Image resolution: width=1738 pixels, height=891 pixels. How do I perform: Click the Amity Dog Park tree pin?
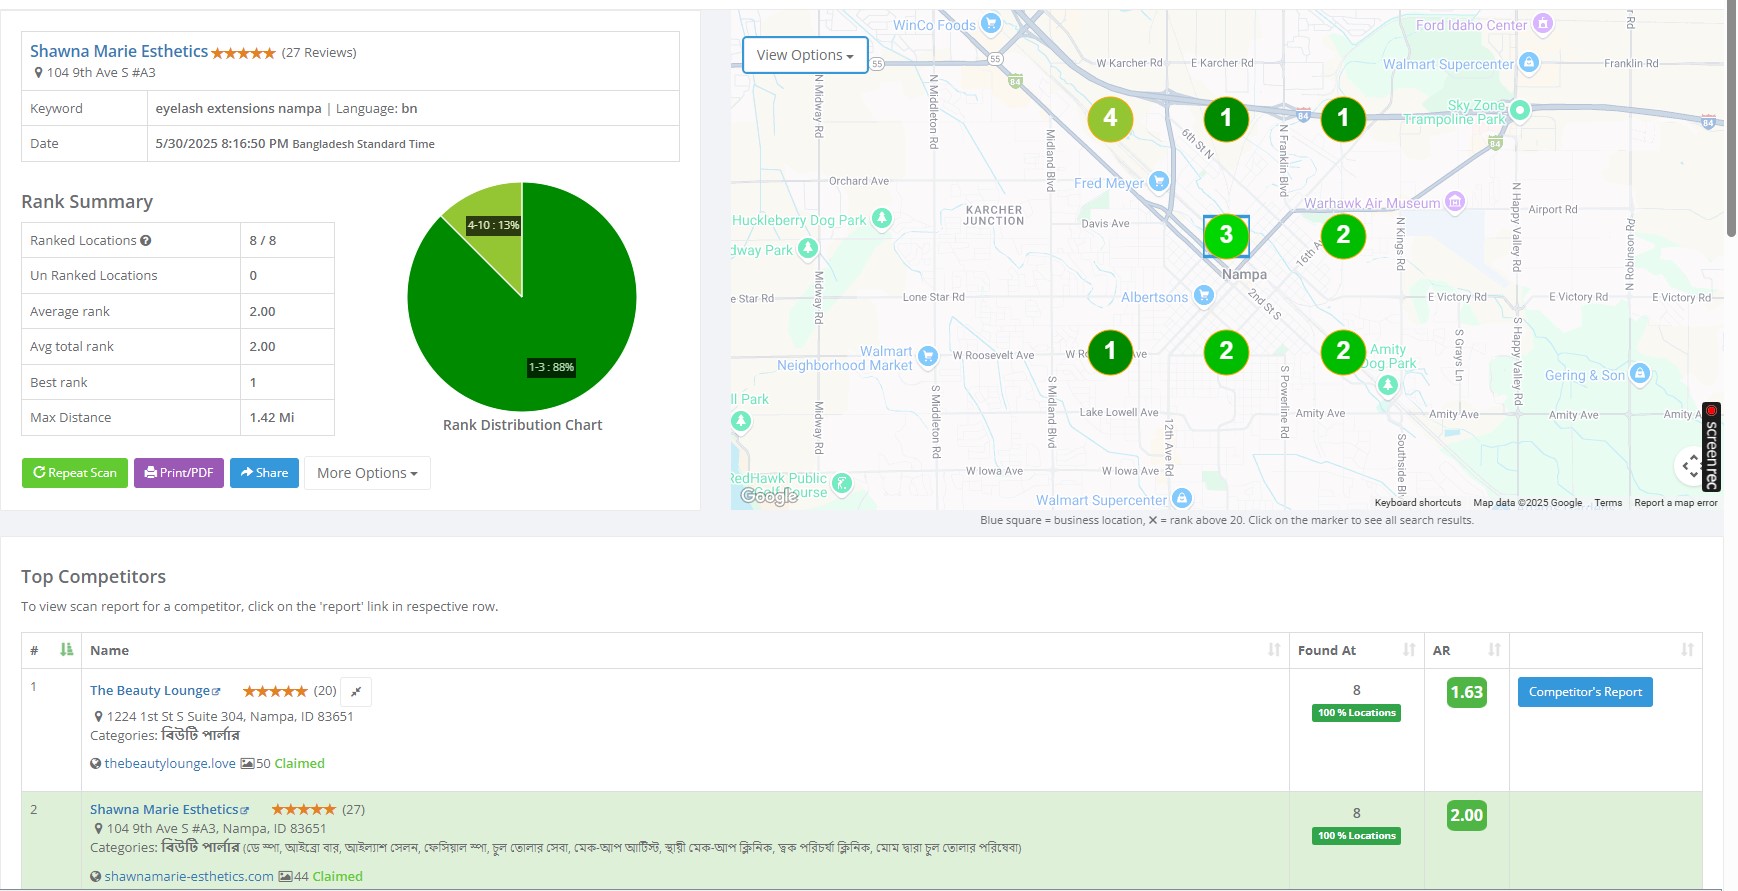(1387, 386)
